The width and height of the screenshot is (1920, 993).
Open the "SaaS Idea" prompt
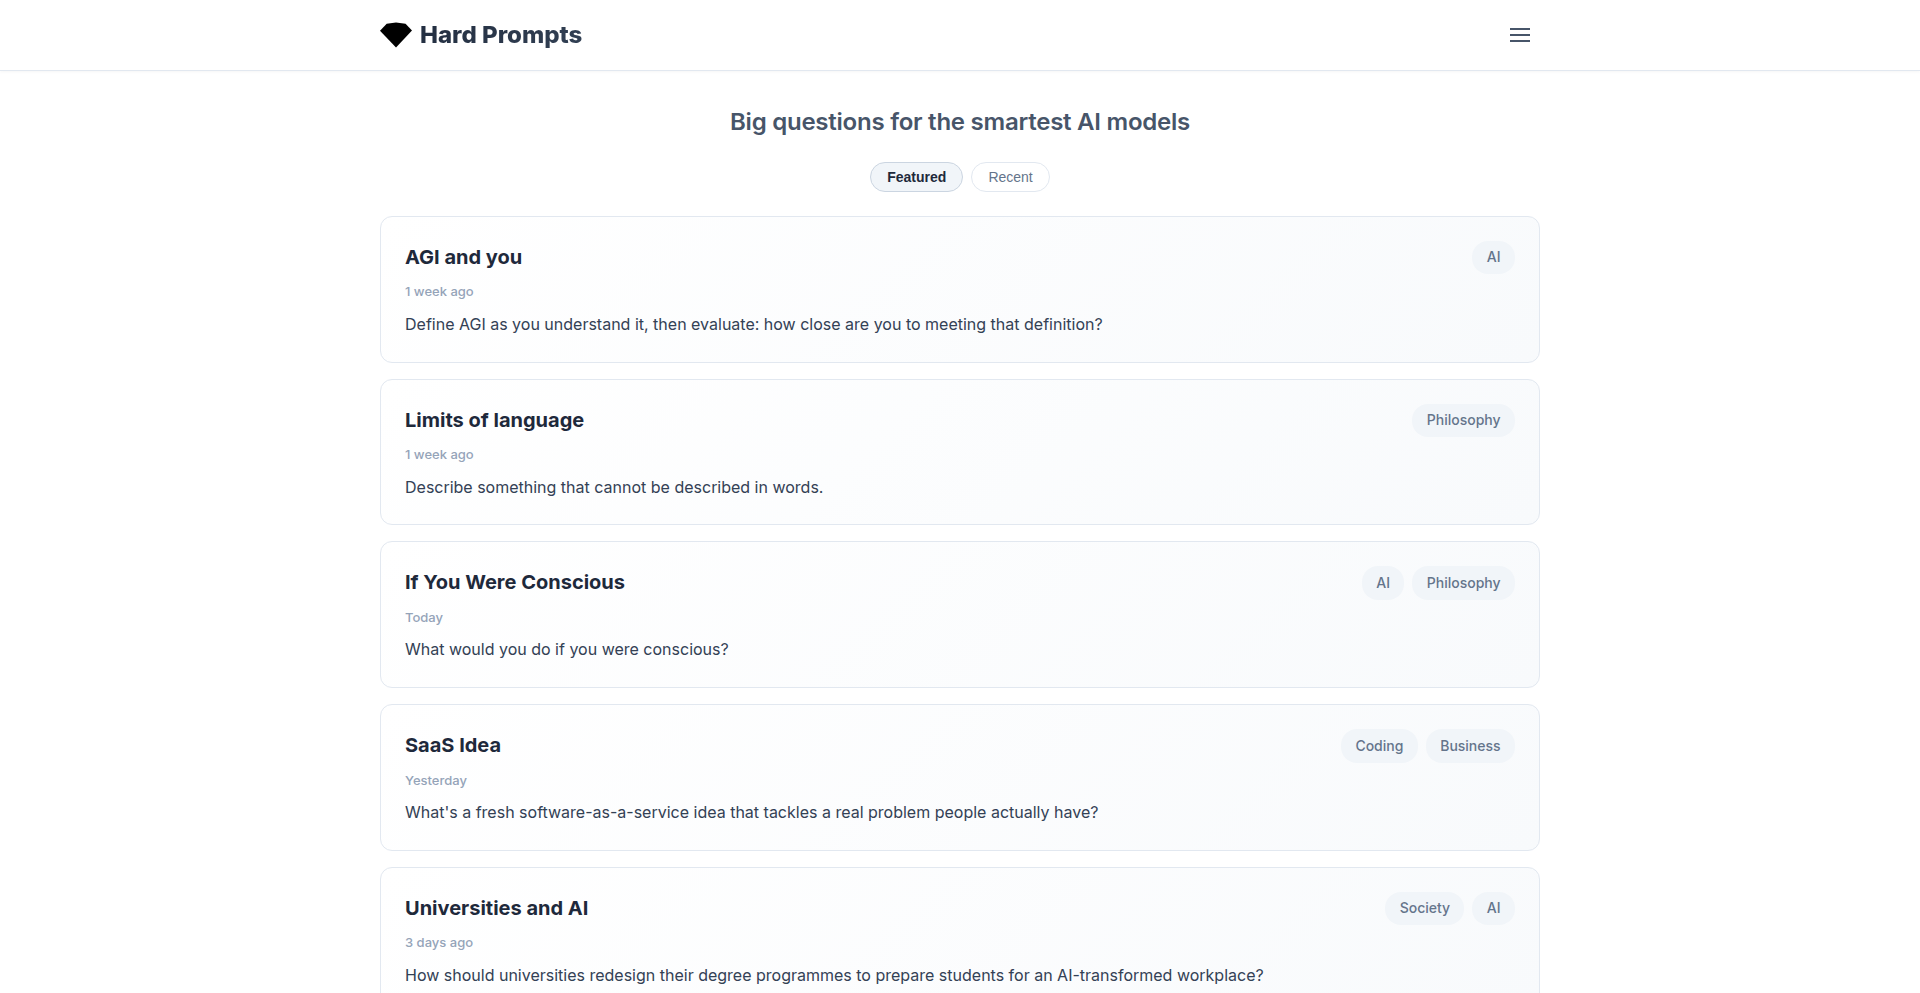(452, 745)
